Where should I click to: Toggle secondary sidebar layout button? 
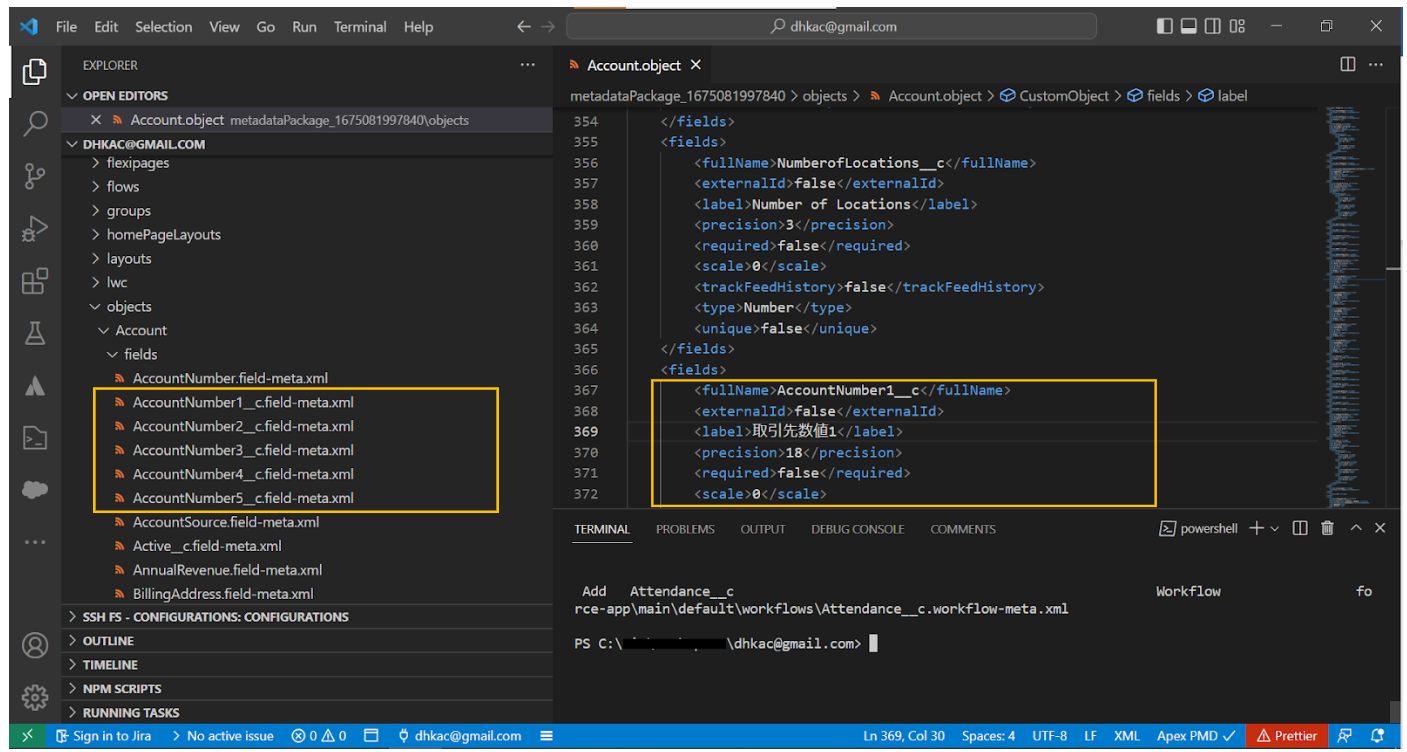pos(1213,27)
